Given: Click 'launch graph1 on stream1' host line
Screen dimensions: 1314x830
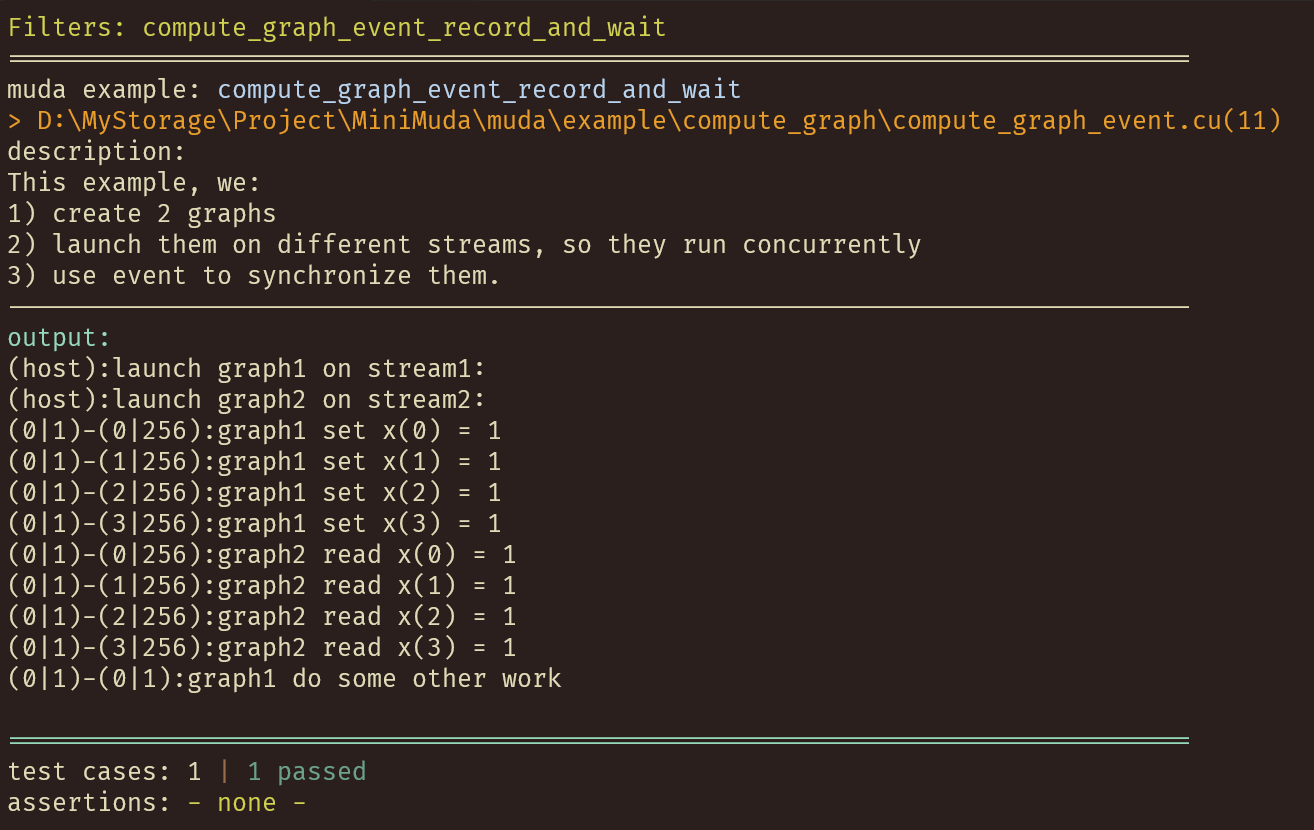Looking at the screenshot, I should pos(247,369).
